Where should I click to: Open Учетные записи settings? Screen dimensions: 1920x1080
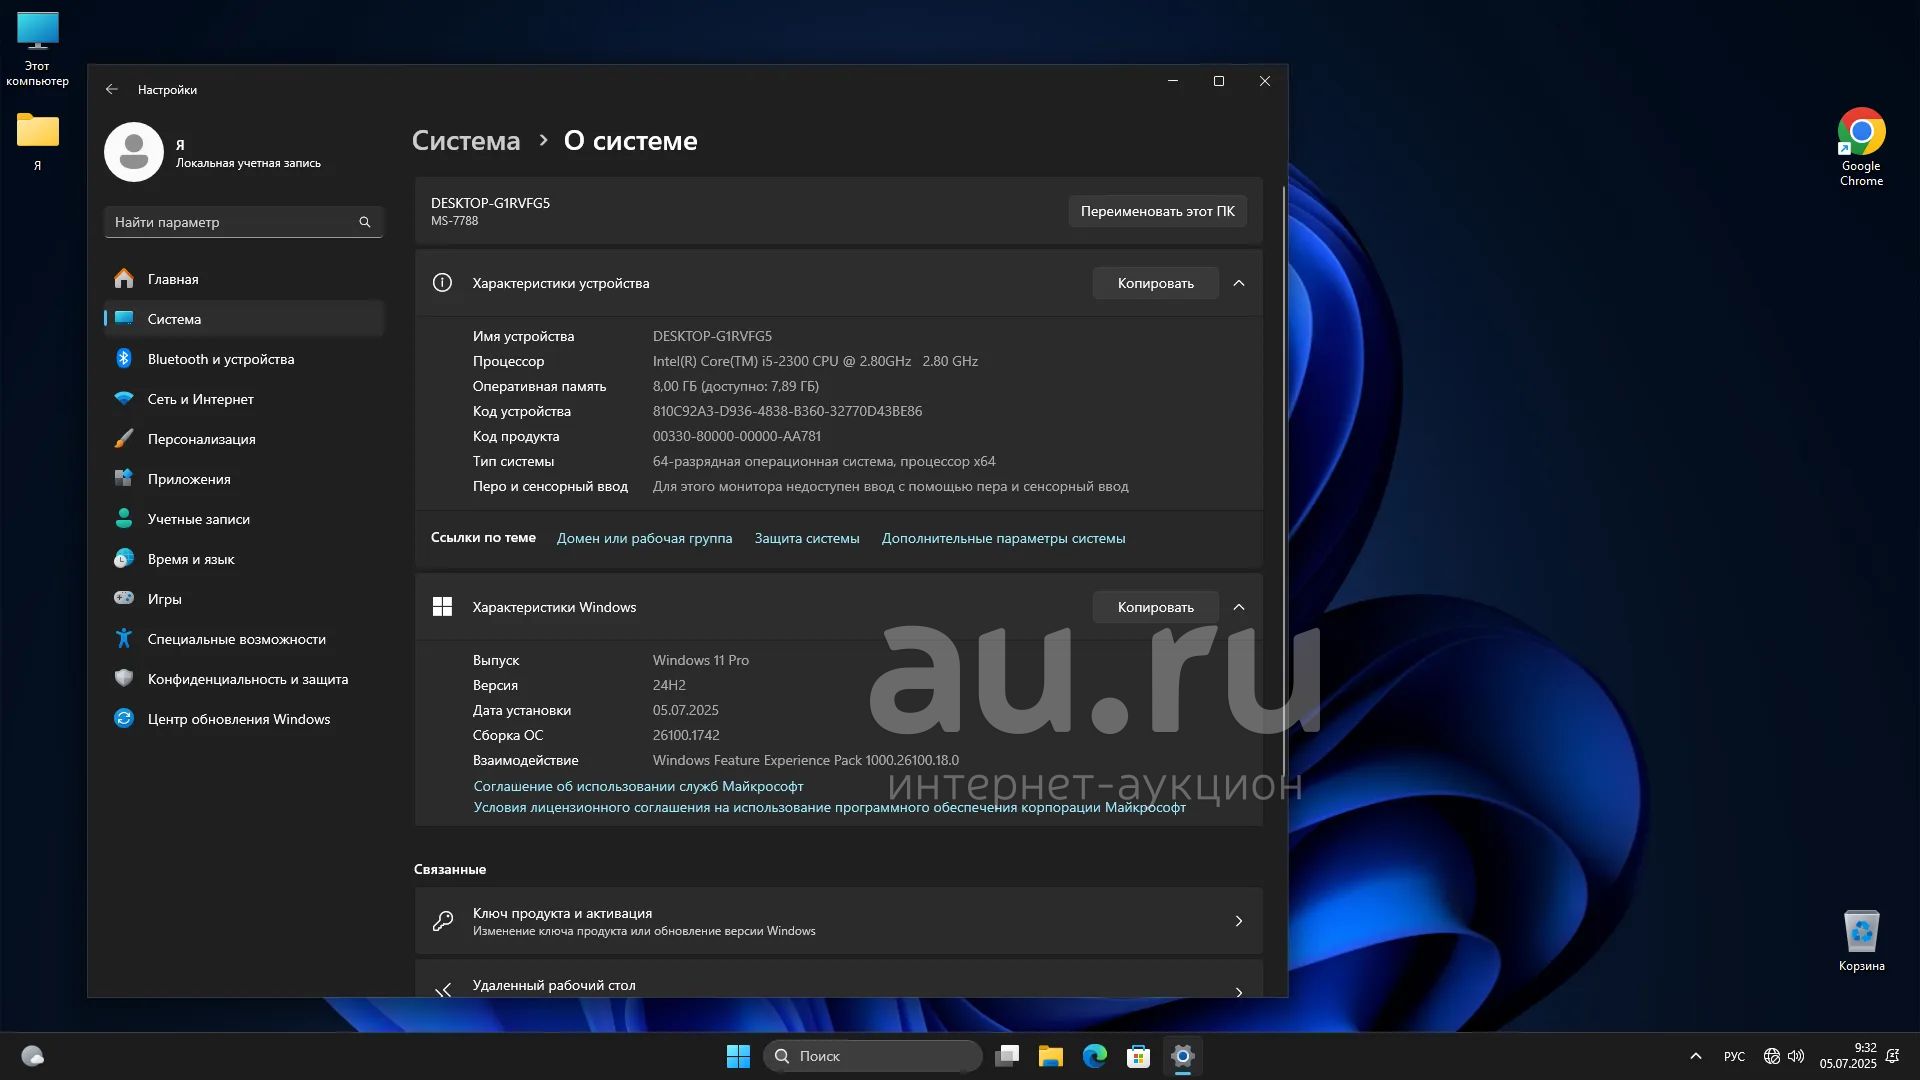click(x=244, y=519)
